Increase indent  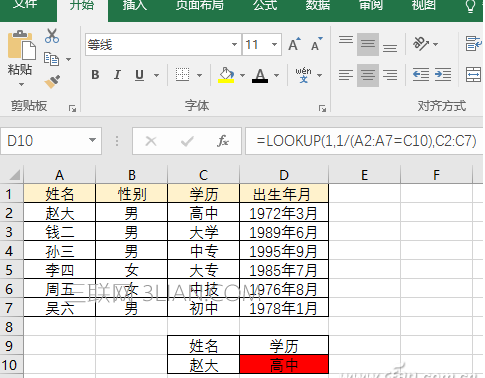click(x=443, y=75)
